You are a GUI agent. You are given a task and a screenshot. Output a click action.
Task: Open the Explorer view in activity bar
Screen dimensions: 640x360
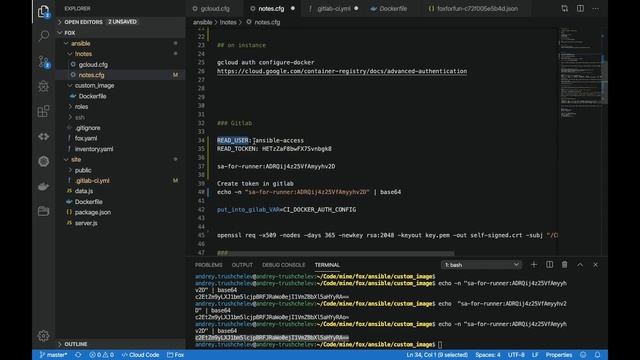[43, 11]
